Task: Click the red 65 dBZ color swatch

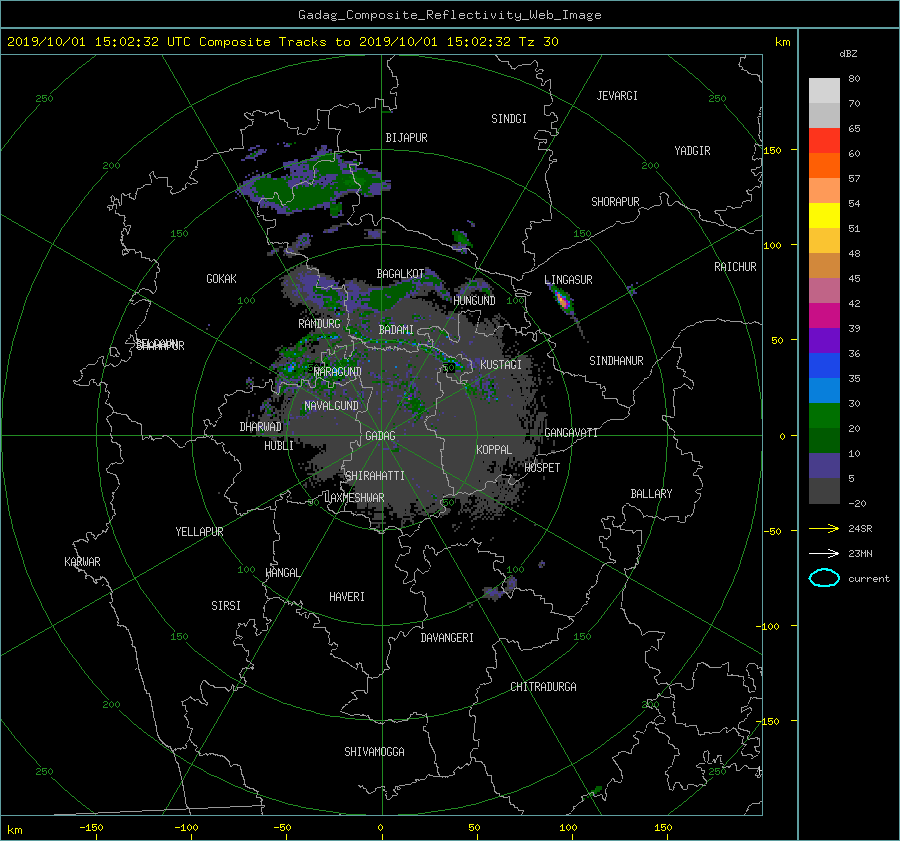Action: click(824, 141)
